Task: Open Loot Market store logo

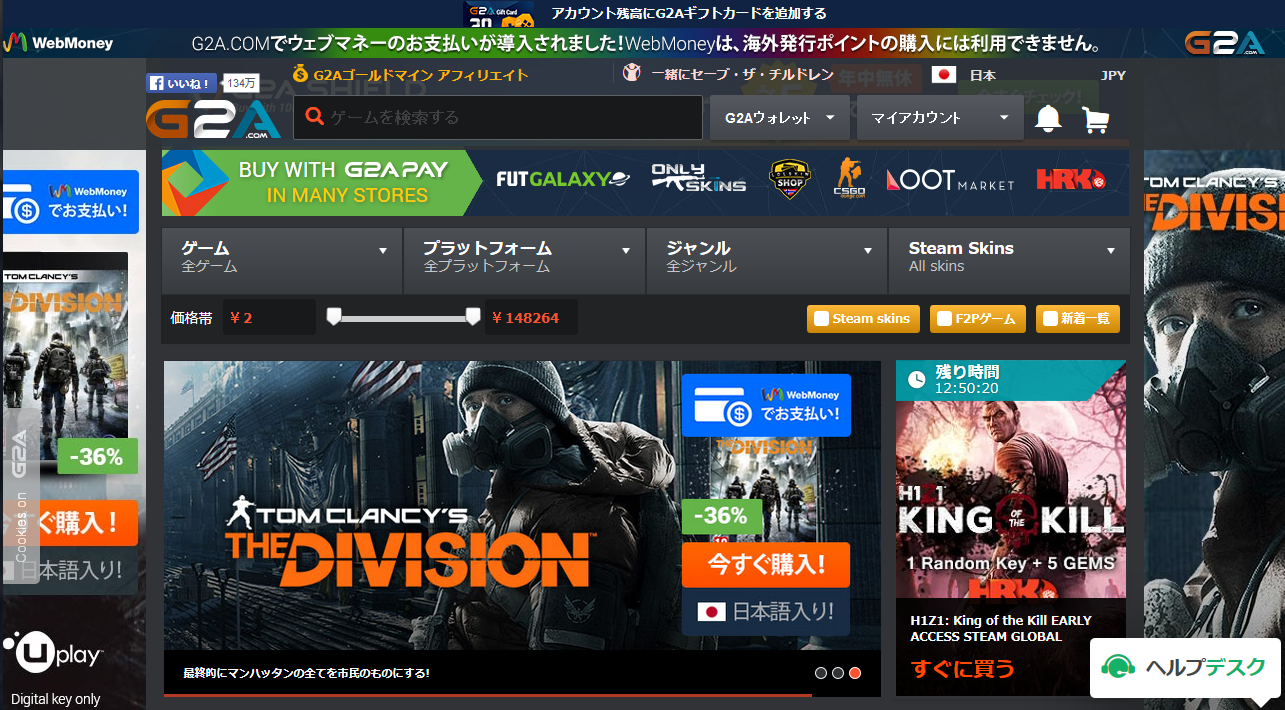Action: pyautogui.click(x=950, y=180)
